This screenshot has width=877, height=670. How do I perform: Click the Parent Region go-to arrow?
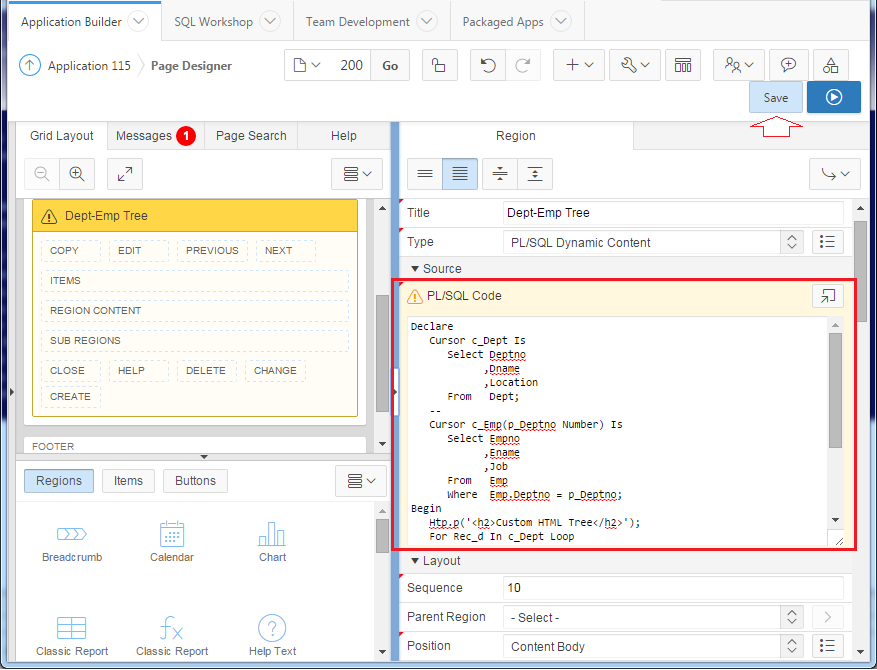pyautogui.click(x=827, y=617)
